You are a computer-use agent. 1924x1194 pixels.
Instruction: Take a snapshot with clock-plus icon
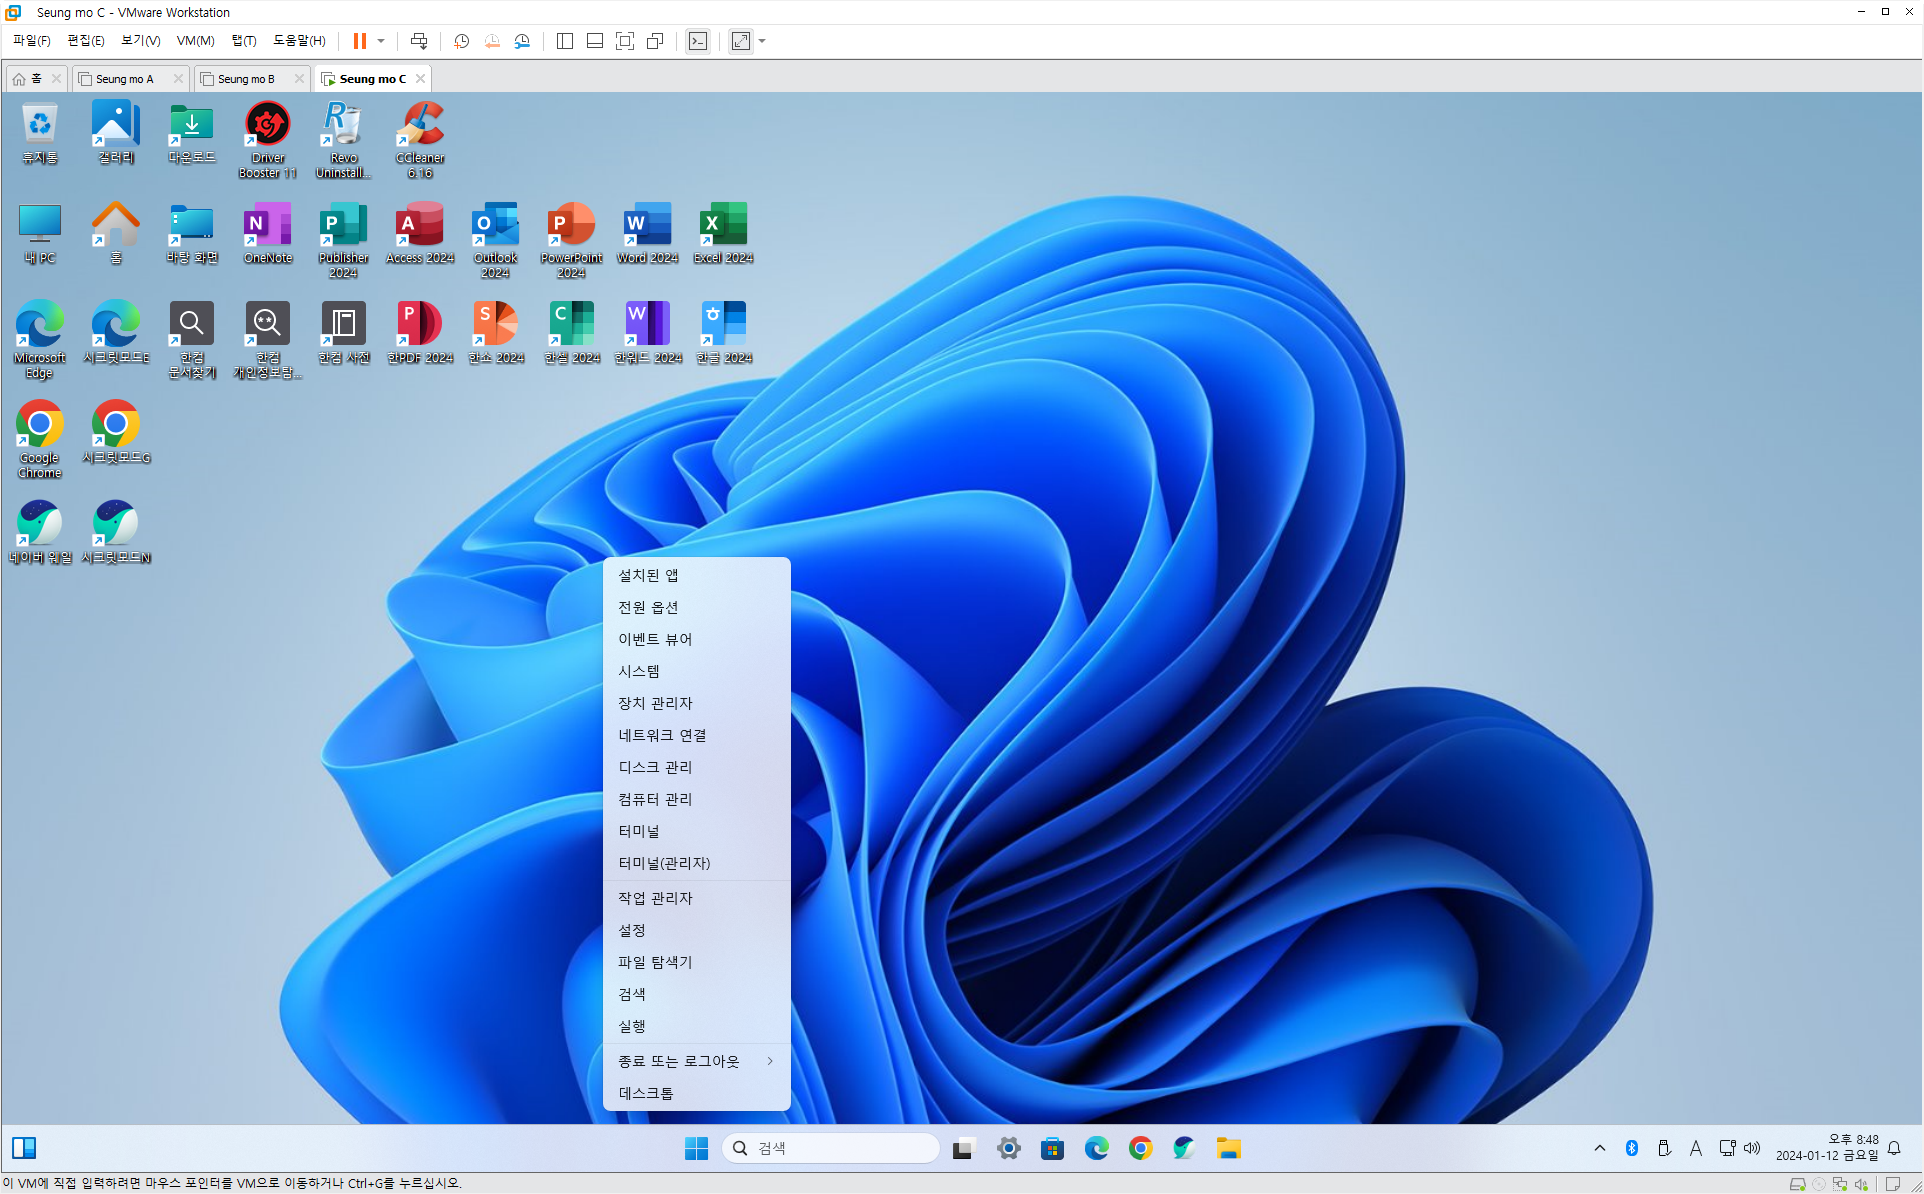[x=461, y=41]
